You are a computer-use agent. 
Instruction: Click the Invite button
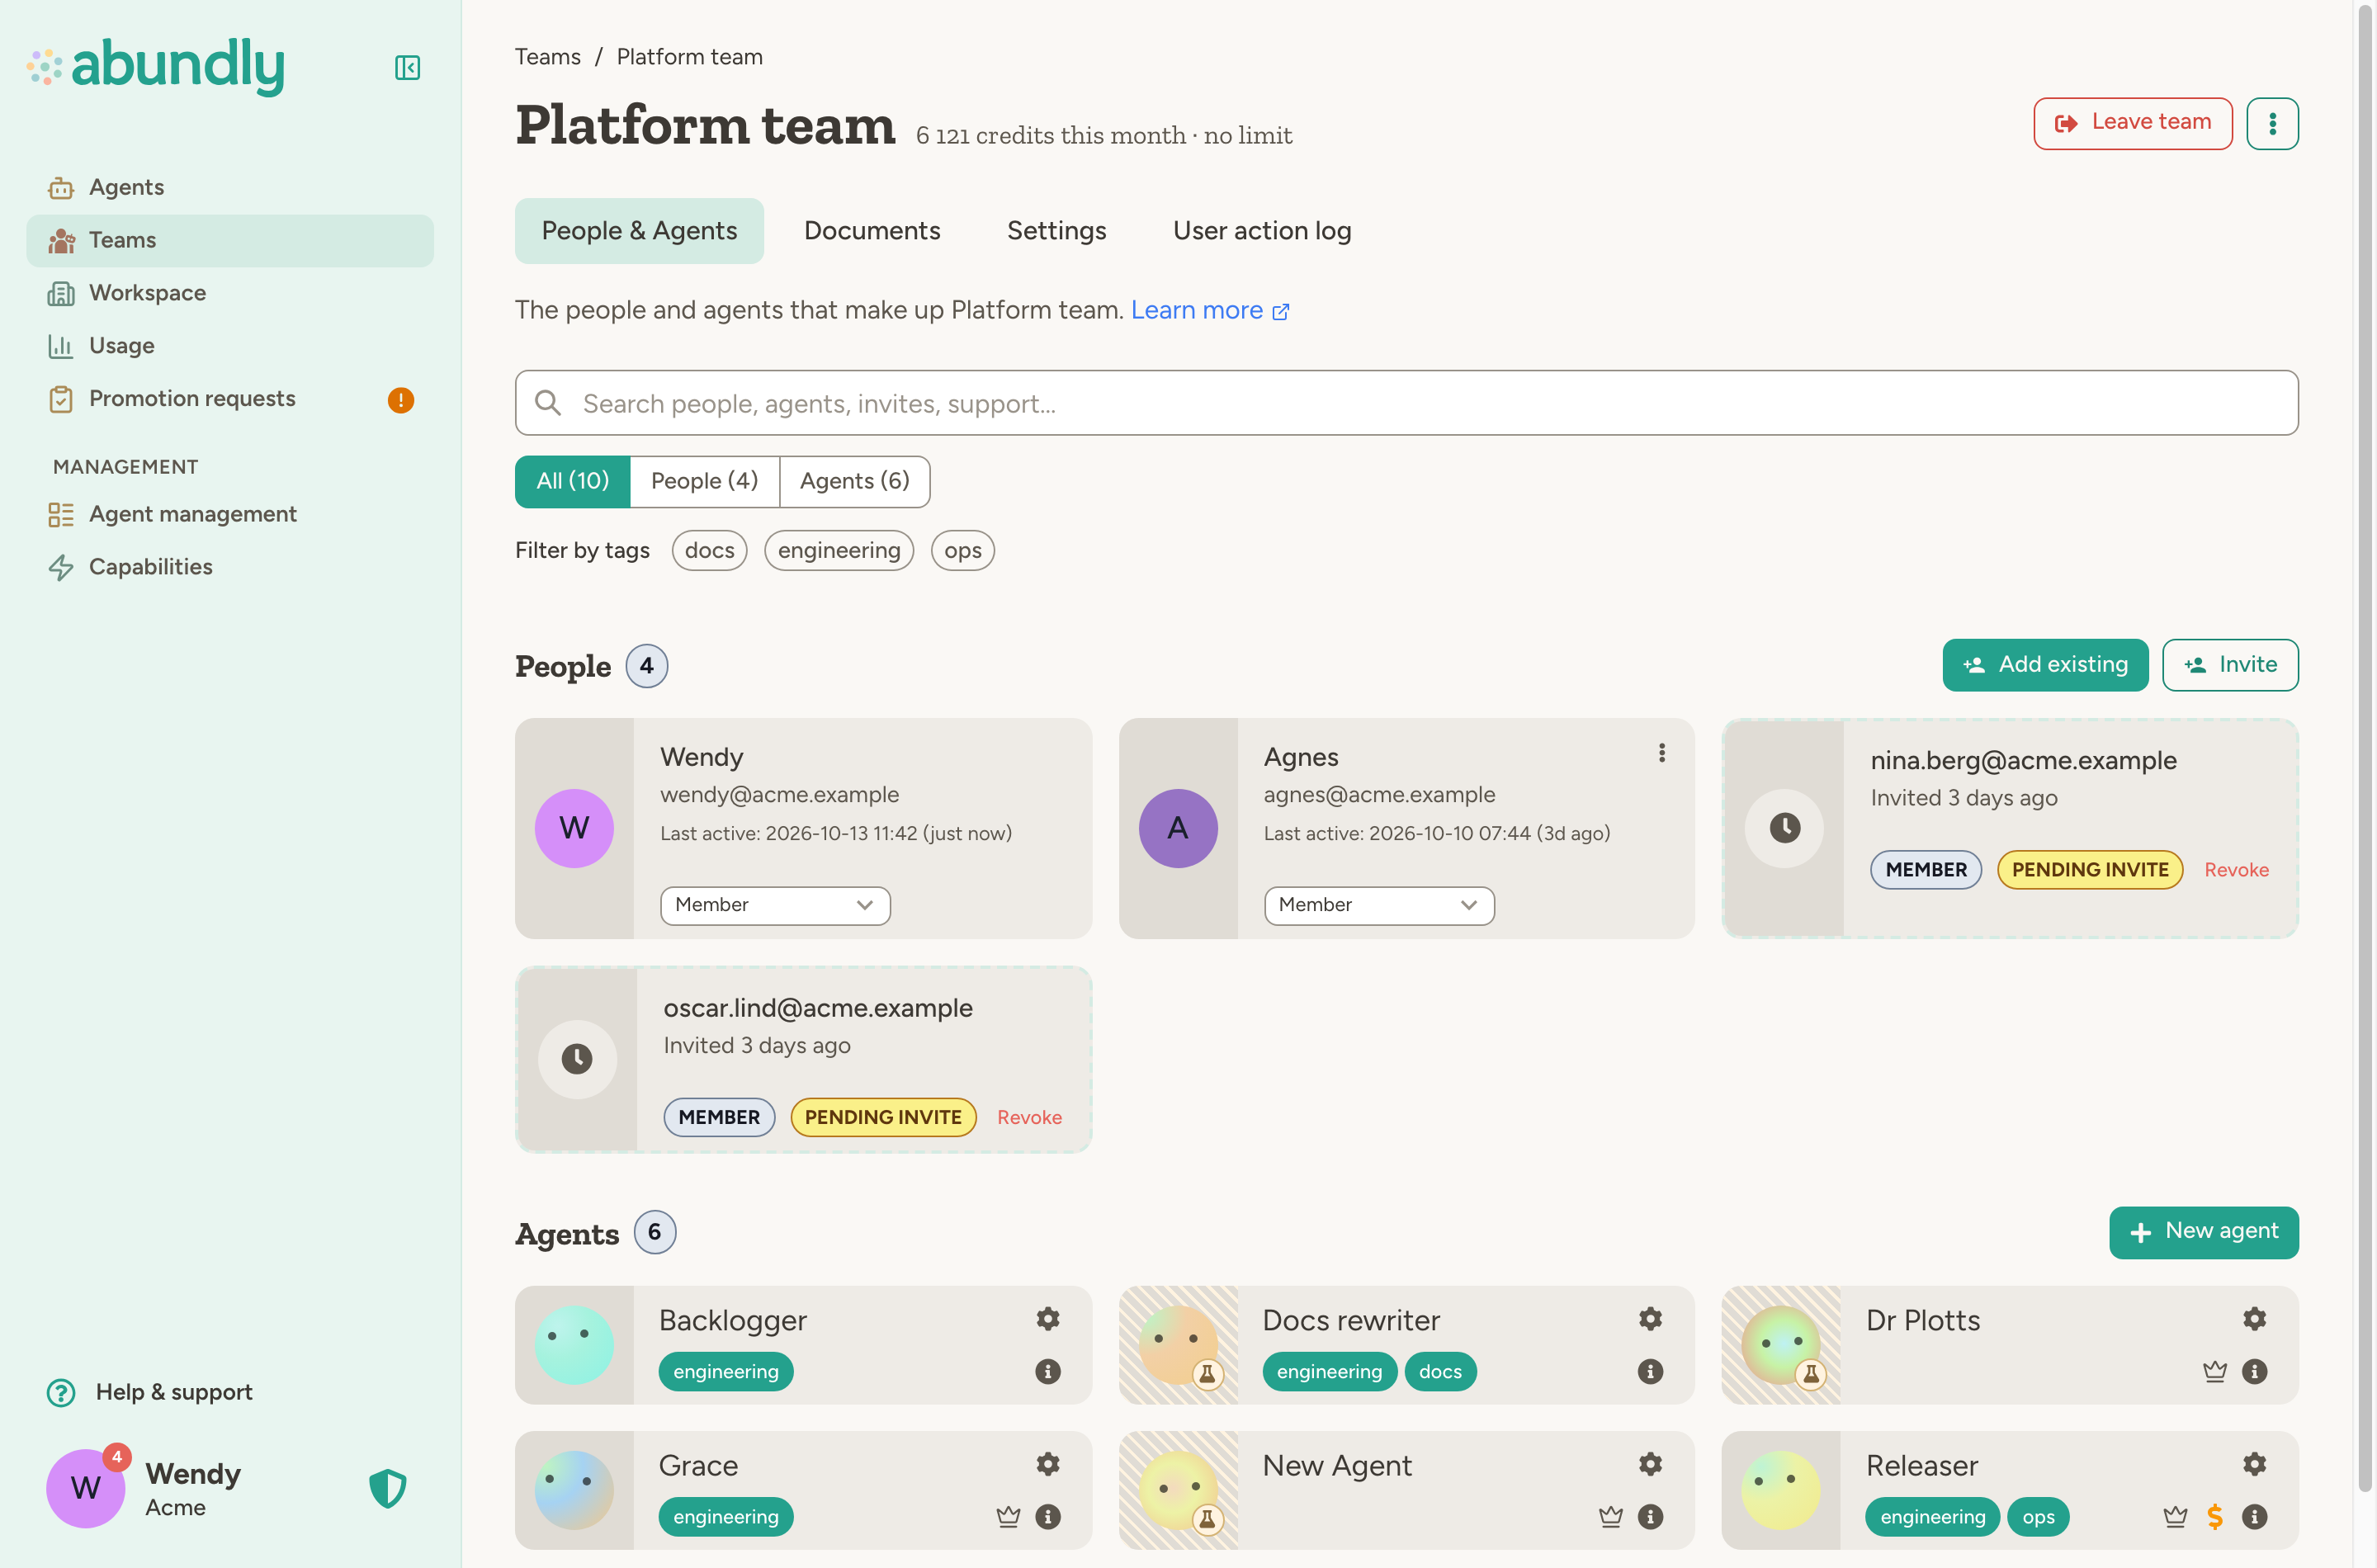pos(2229,665)
